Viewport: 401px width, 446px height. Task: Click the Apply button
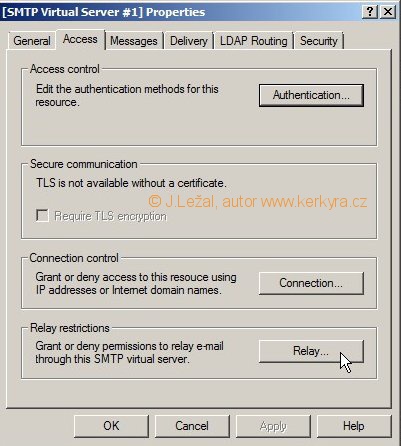[273, 426]
